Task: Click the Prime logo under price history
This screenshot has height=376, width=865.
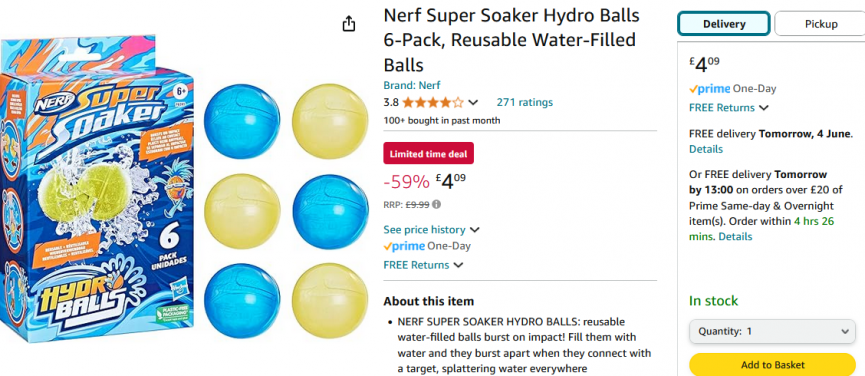Action: coord(404,246)
